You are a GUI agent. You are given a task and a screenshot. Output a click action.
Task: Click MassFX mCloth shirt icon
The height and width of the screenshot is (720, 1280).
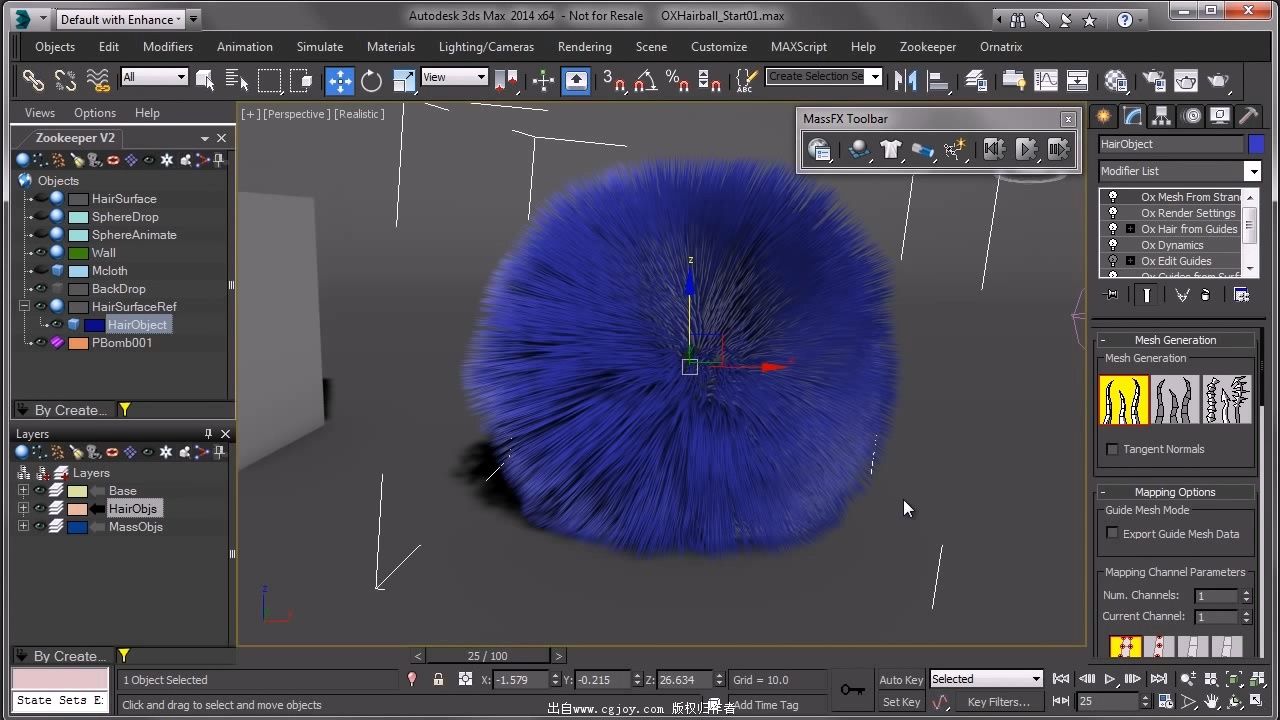coord(890,150)
